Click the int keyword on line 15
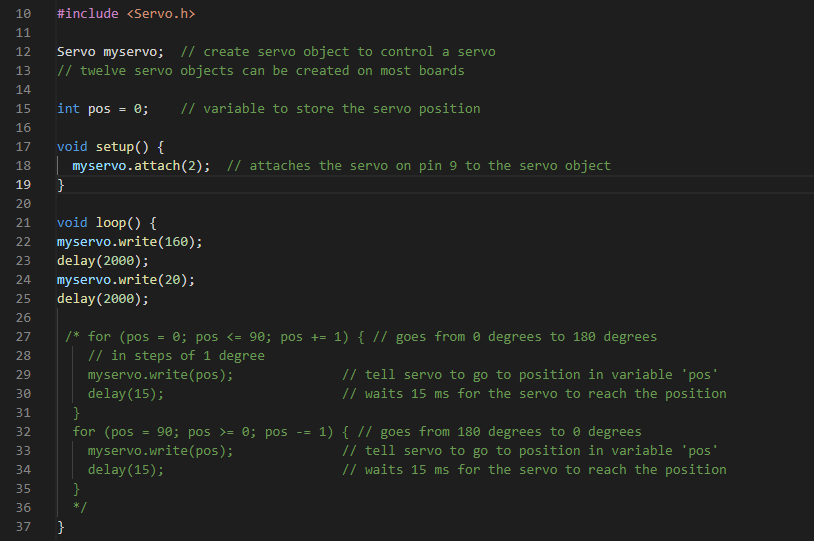Screen dimensions: 814x541 [x=68, y=109]
